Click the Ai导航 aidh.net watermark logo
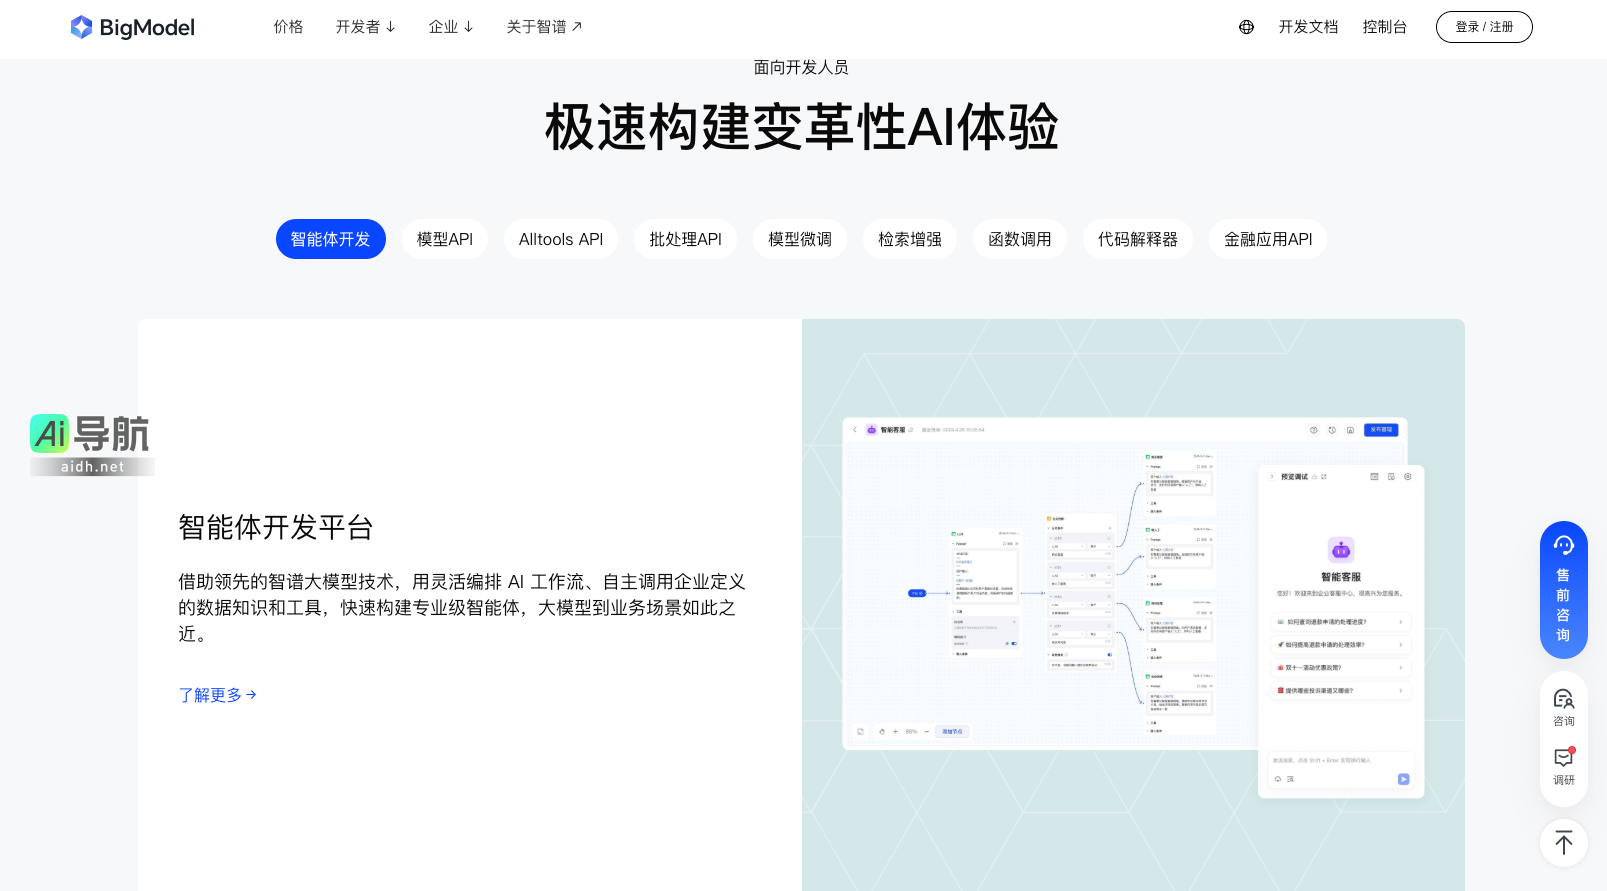 tap(91, 444)
